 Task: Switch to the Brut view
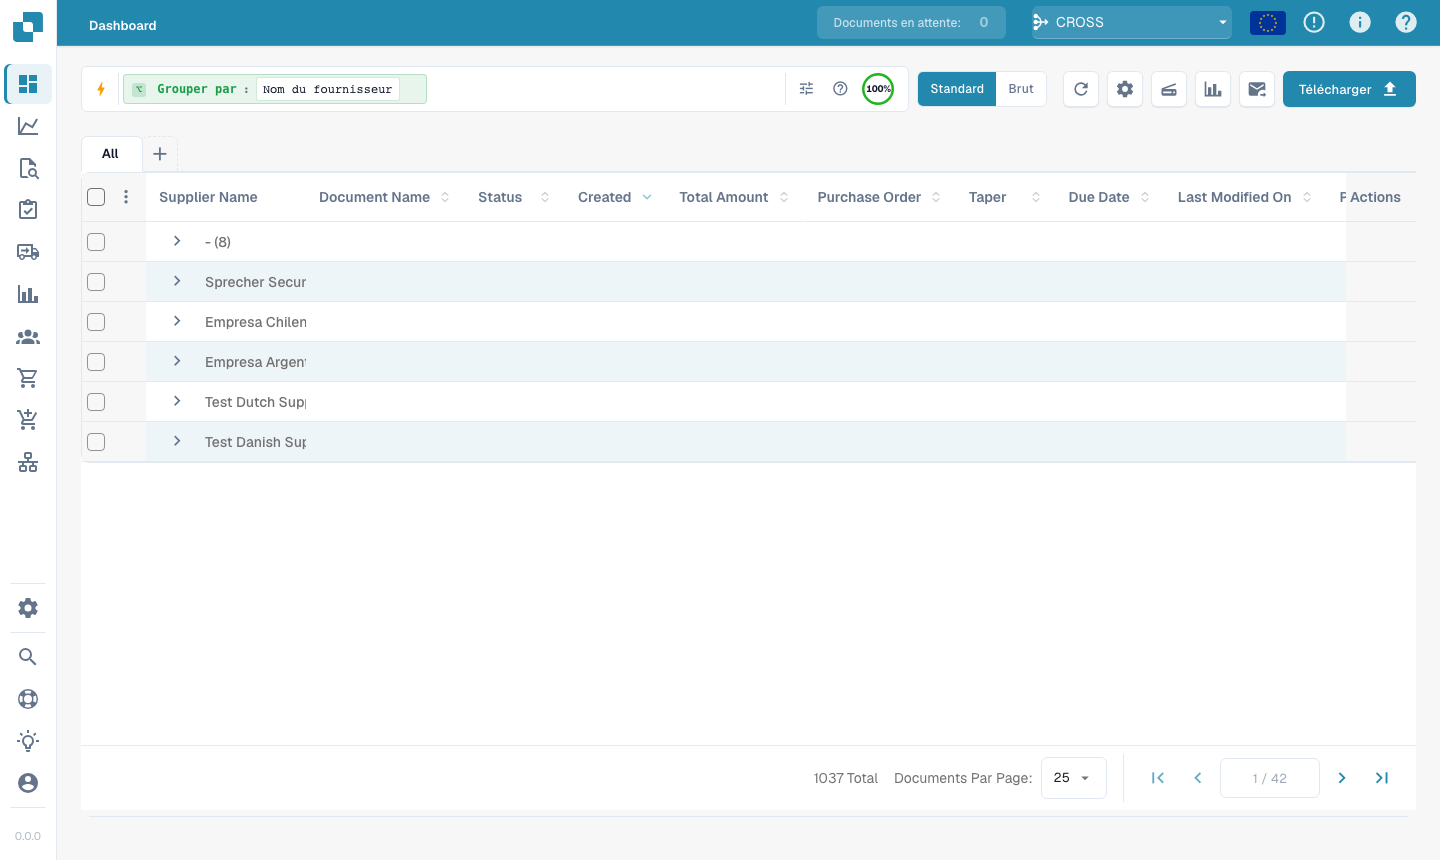point(1021,89)
